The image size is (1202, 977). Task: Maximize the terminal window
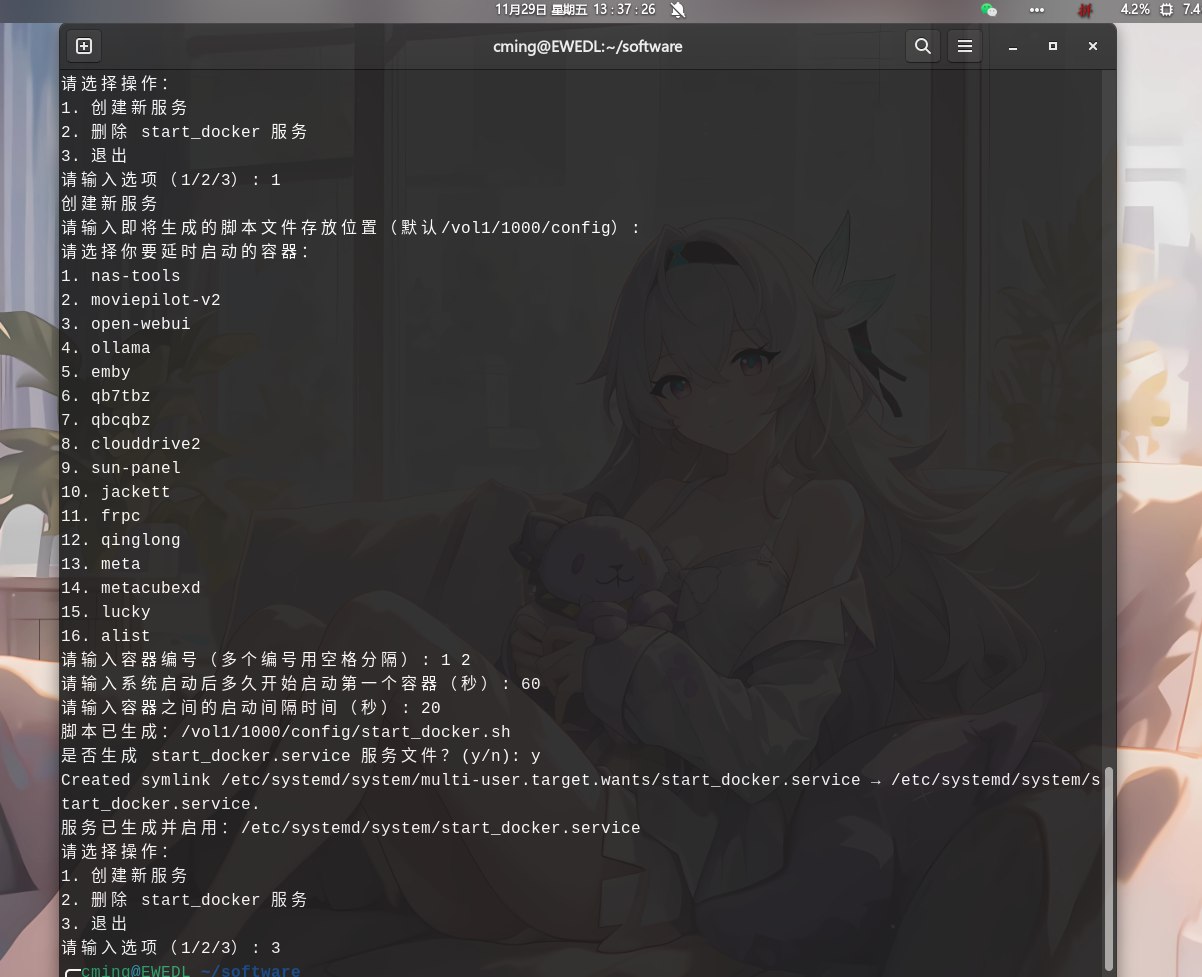pyautogui.click(x=1053, y=46)
